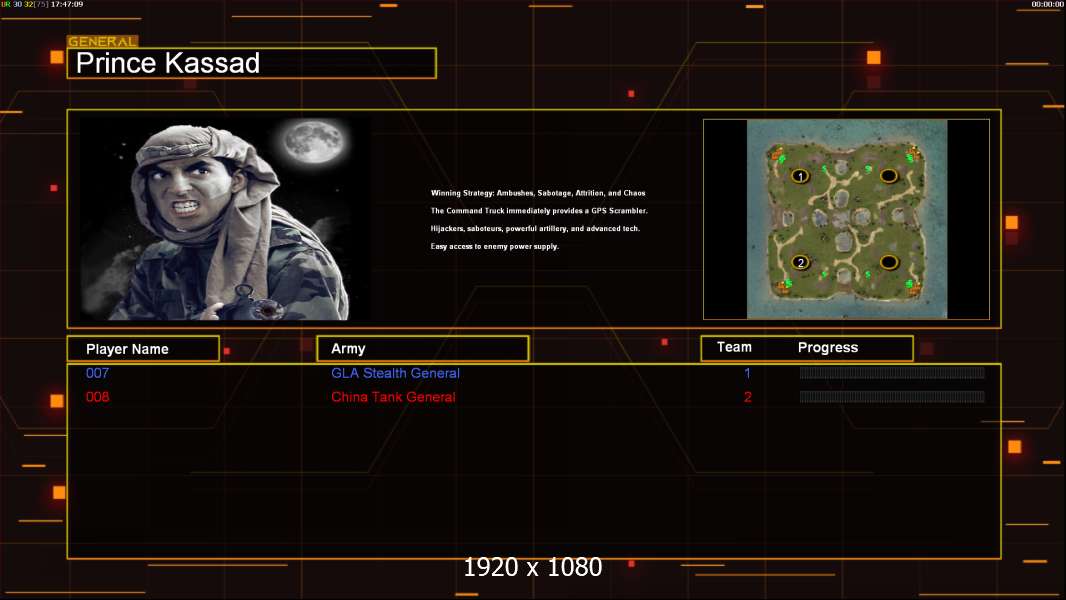Select the empty lower-right start slot on map
1066x600 pixels.
click(889, 262)
